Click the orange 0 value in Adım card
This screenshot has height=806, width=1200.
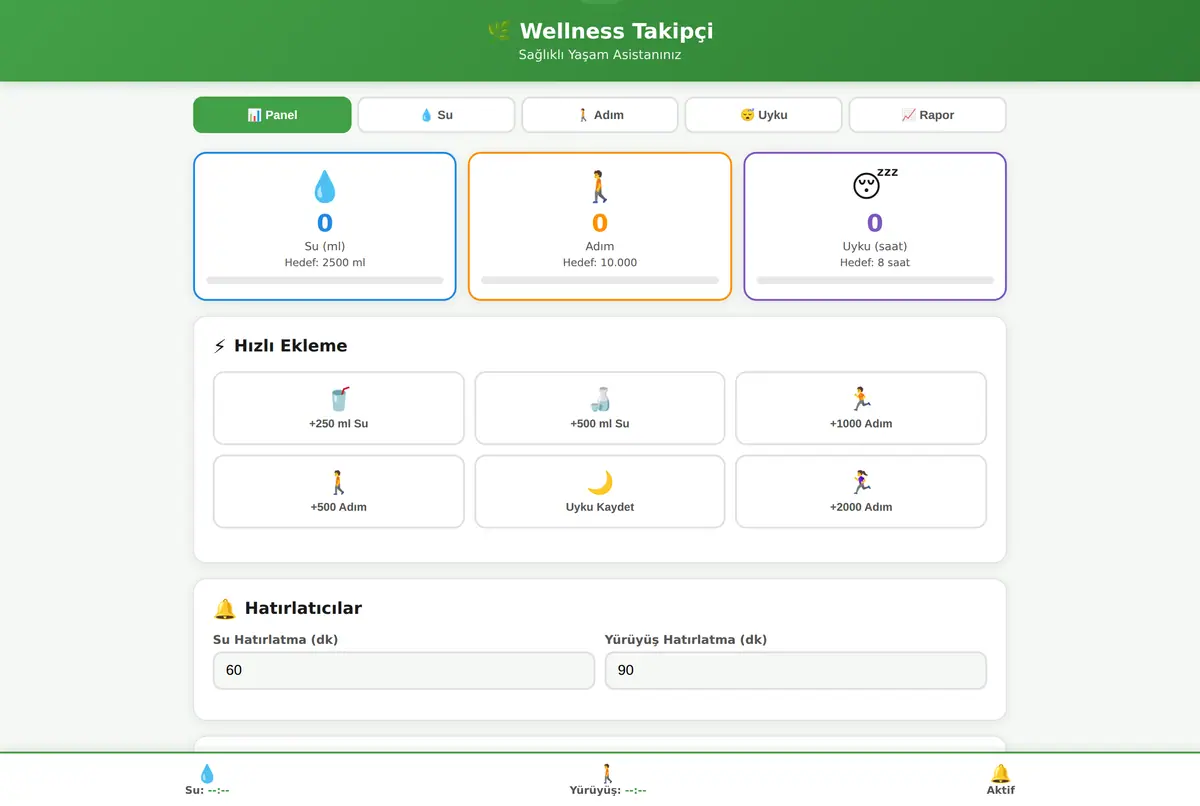600,223
